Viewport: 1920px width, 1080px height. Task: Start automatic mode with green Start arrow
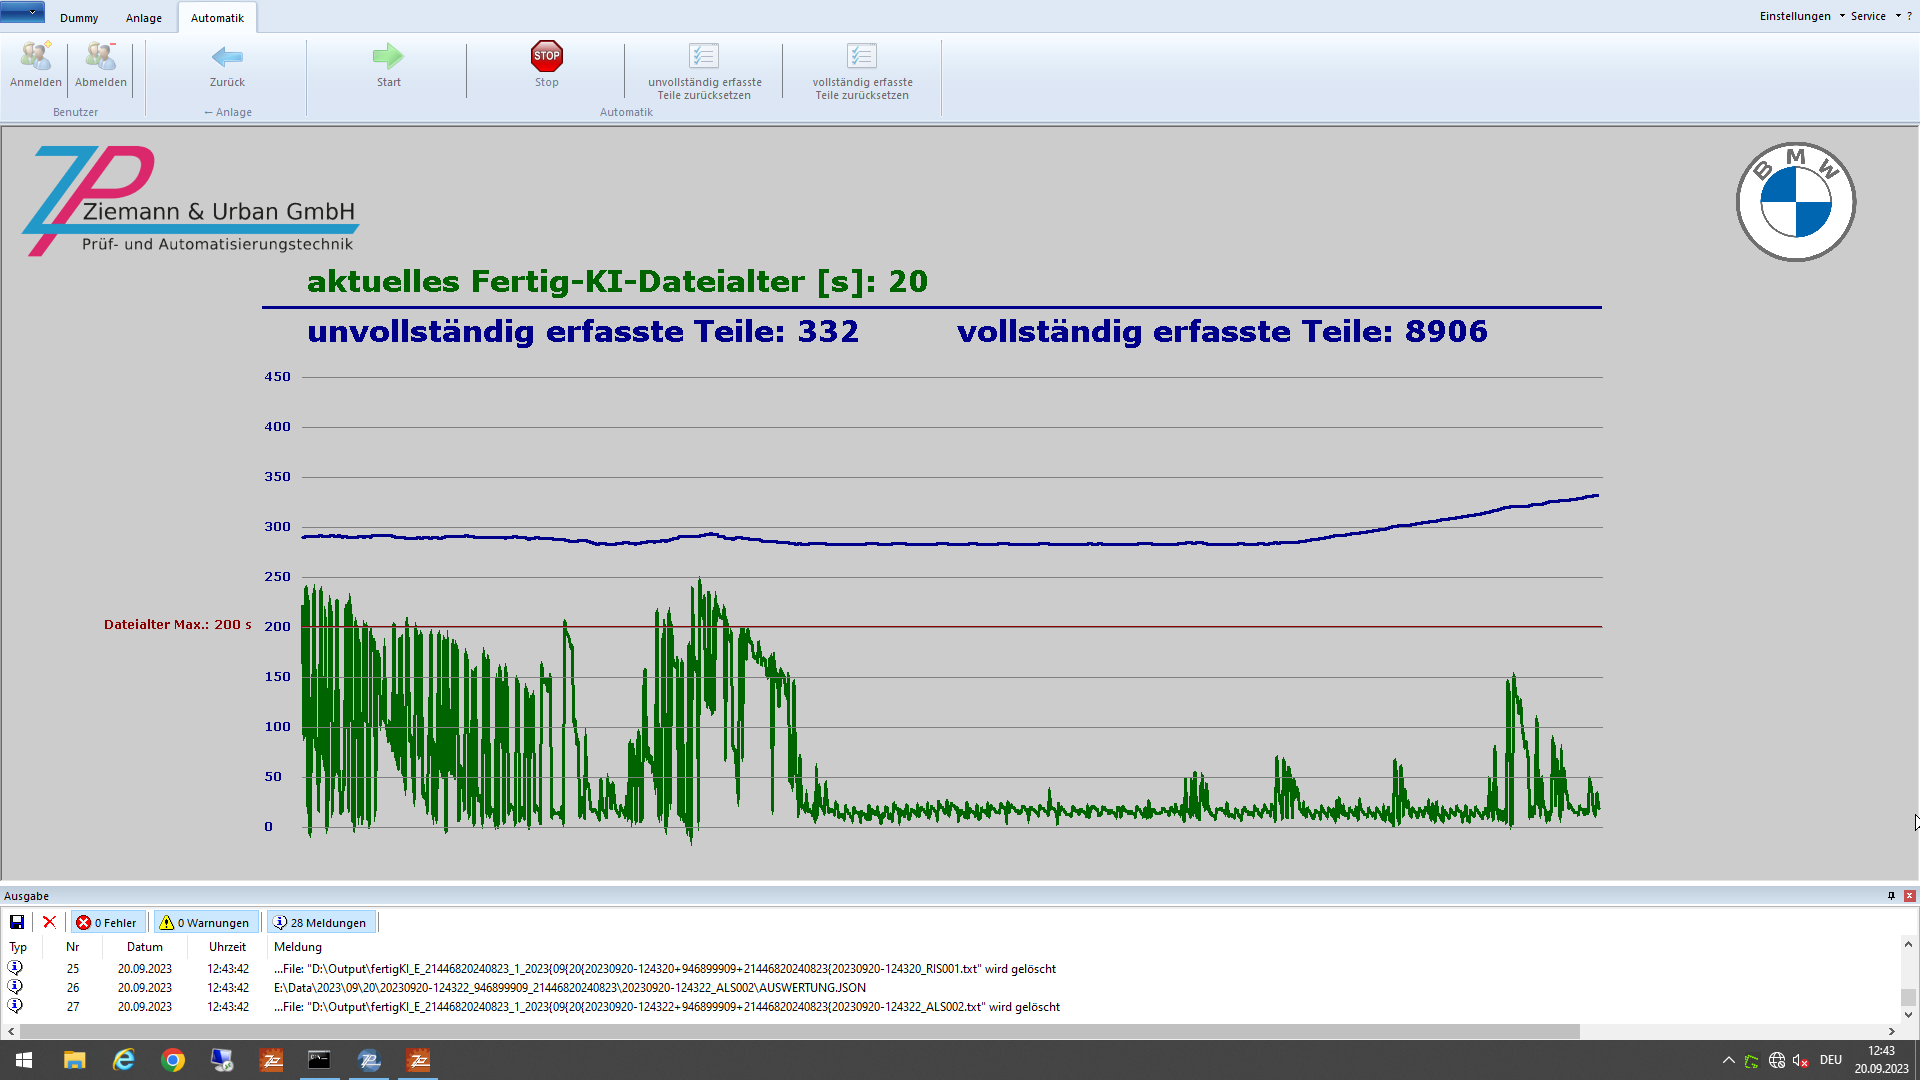pos(388,65)
